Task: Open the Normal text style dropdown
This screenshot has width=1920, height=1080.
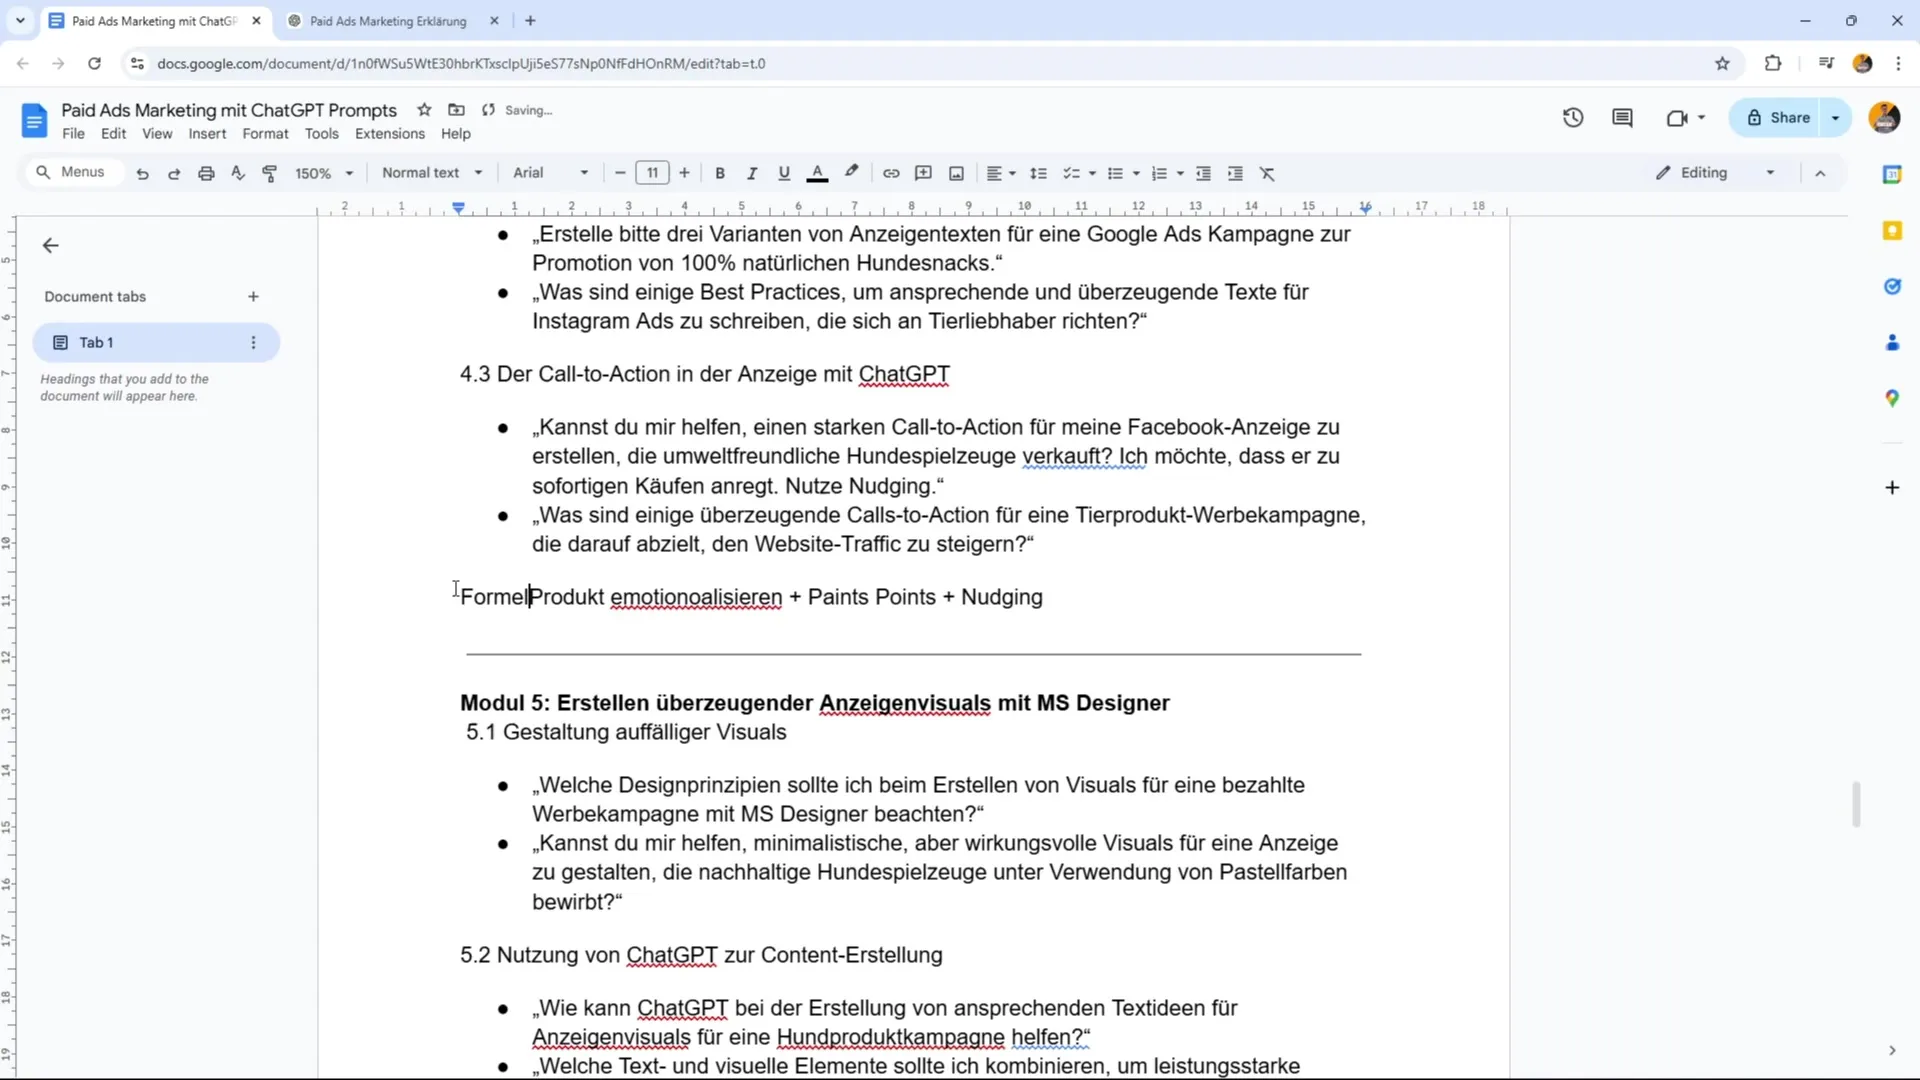Action: pos(432,173)
